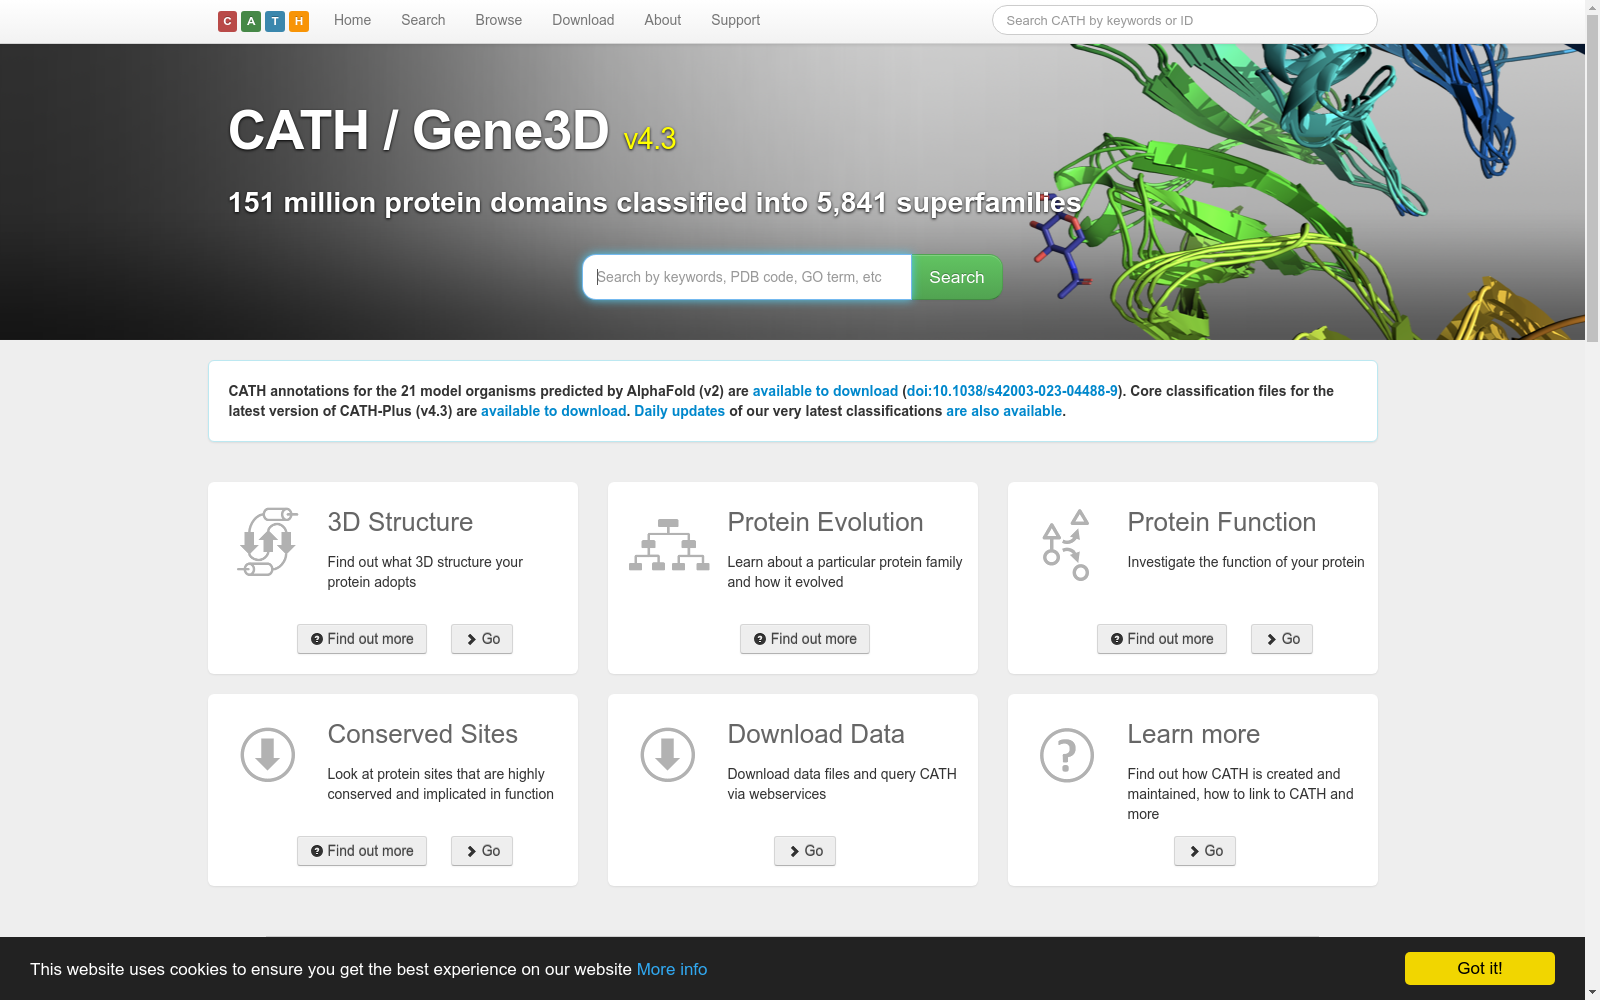Click the Conserved Sites download-arrow icon
The image size is (1600, 1000).
pos(268,754)
